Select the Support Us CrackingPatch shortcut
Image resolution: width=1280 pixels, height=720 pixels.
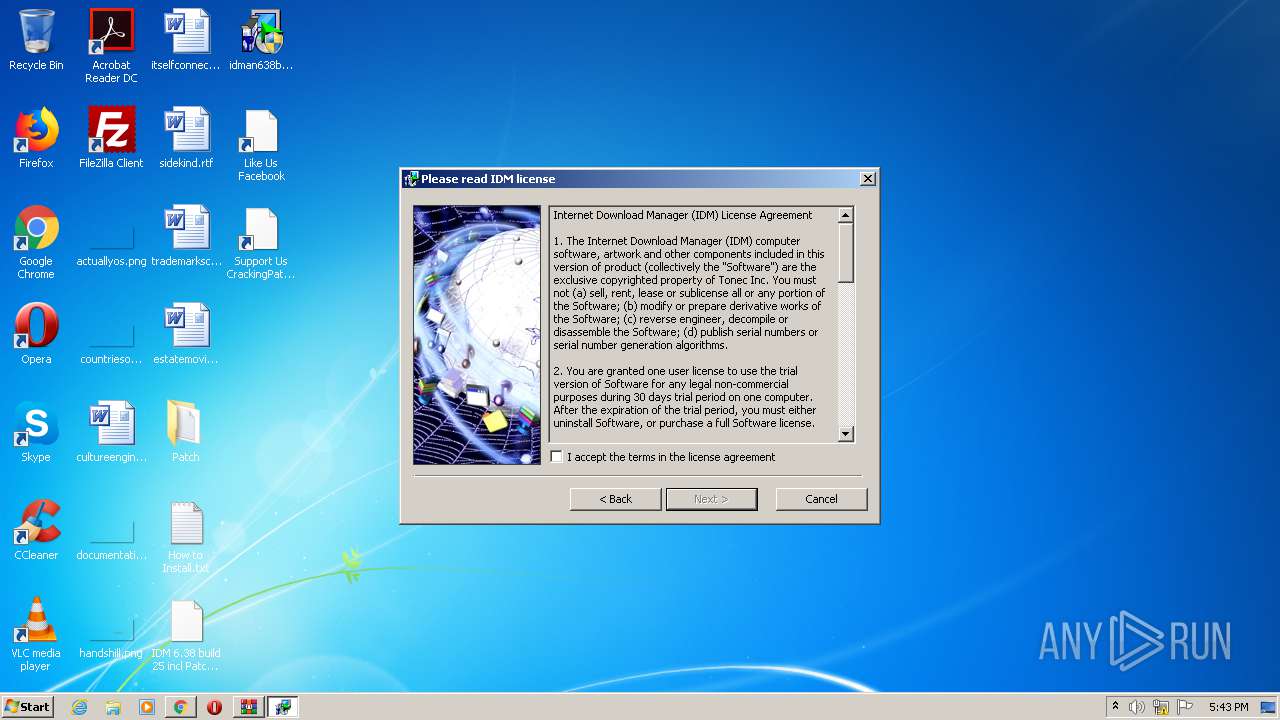click(261, 243)
